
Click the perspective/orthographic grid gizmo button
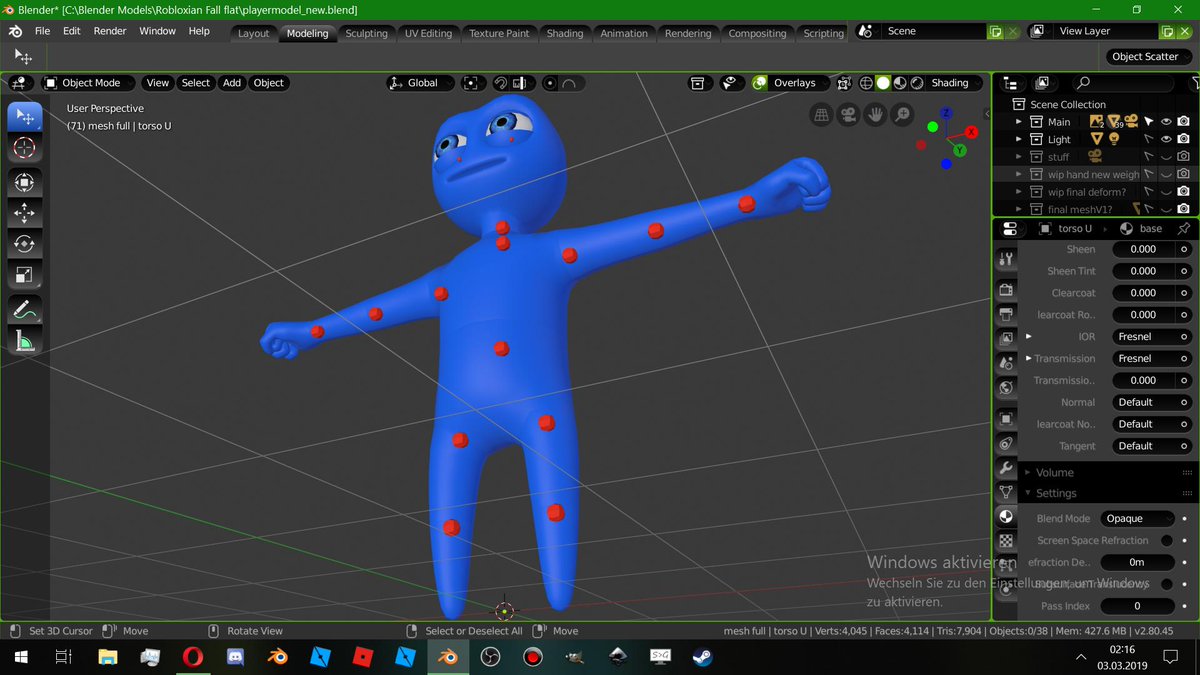(821, 114)
